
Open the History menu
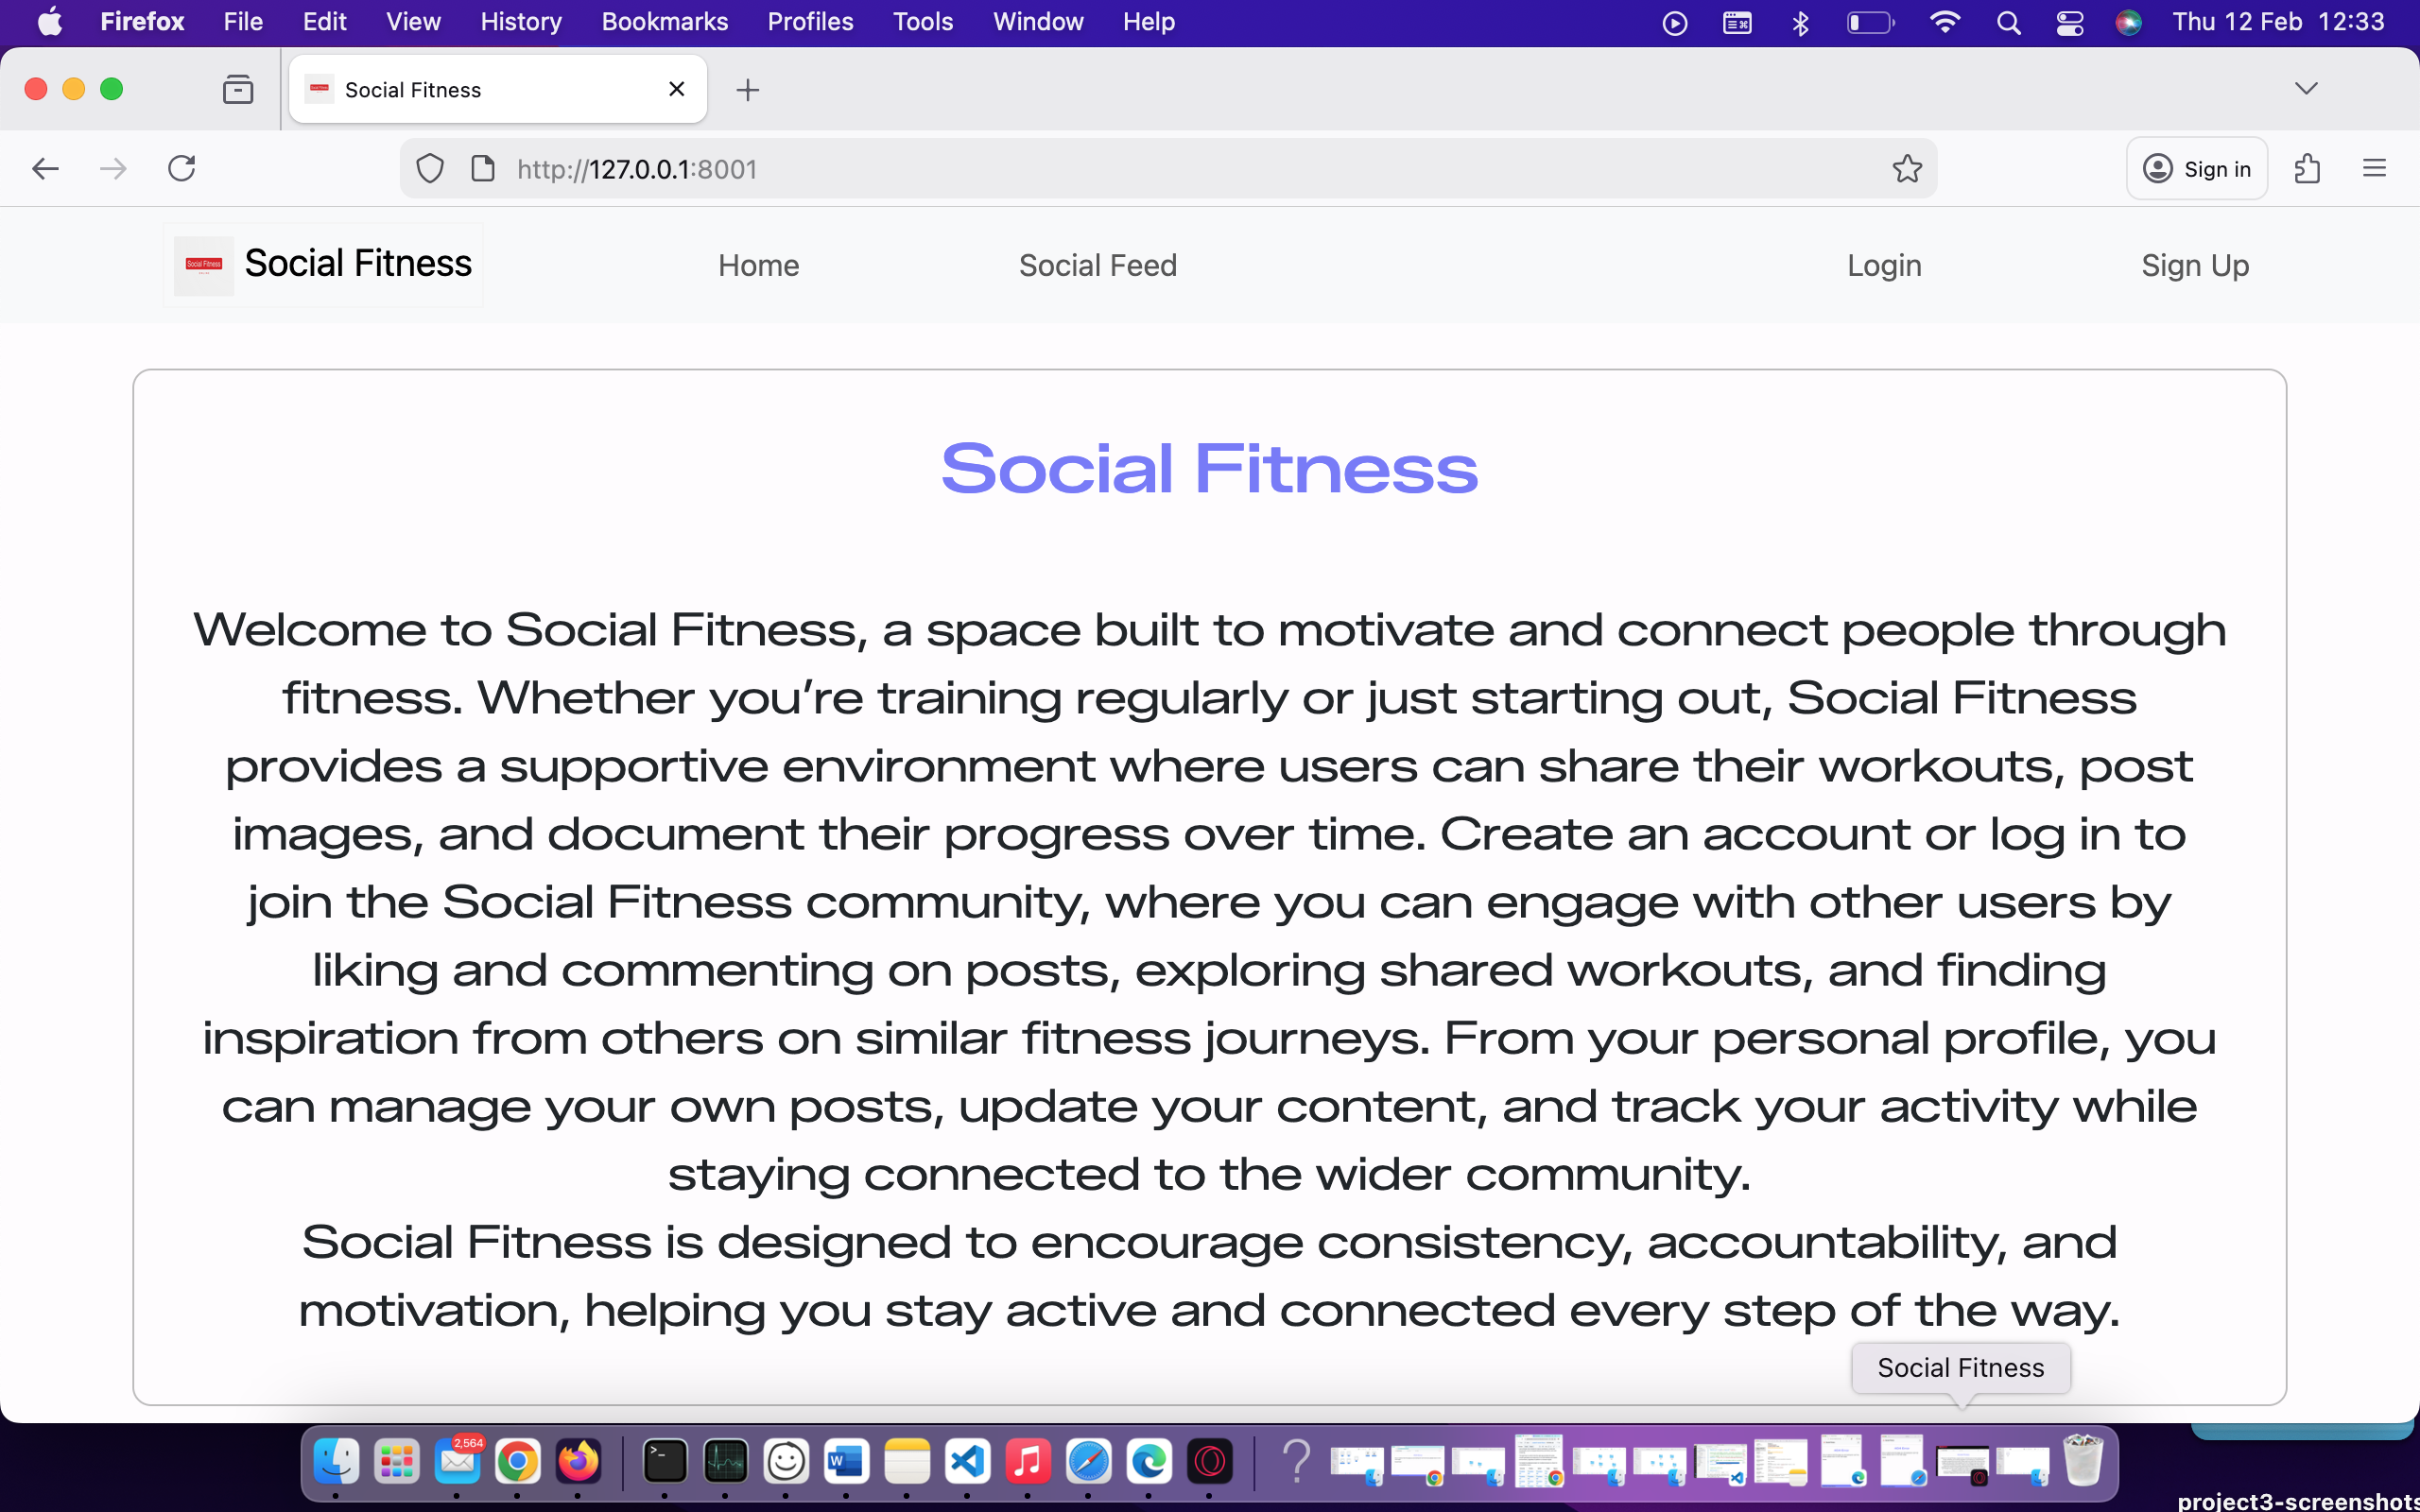tap(520, 21)
